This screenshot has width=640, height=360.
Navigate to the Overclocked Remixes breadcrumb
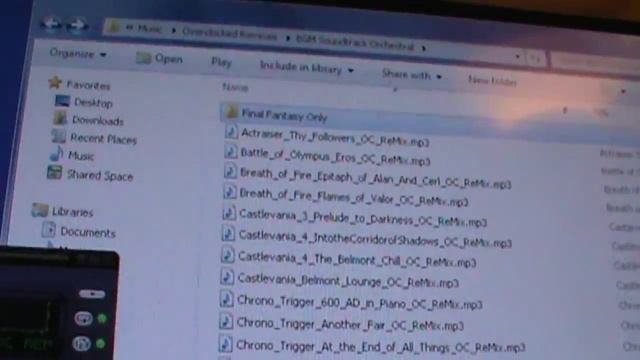[x=229, y=34]
